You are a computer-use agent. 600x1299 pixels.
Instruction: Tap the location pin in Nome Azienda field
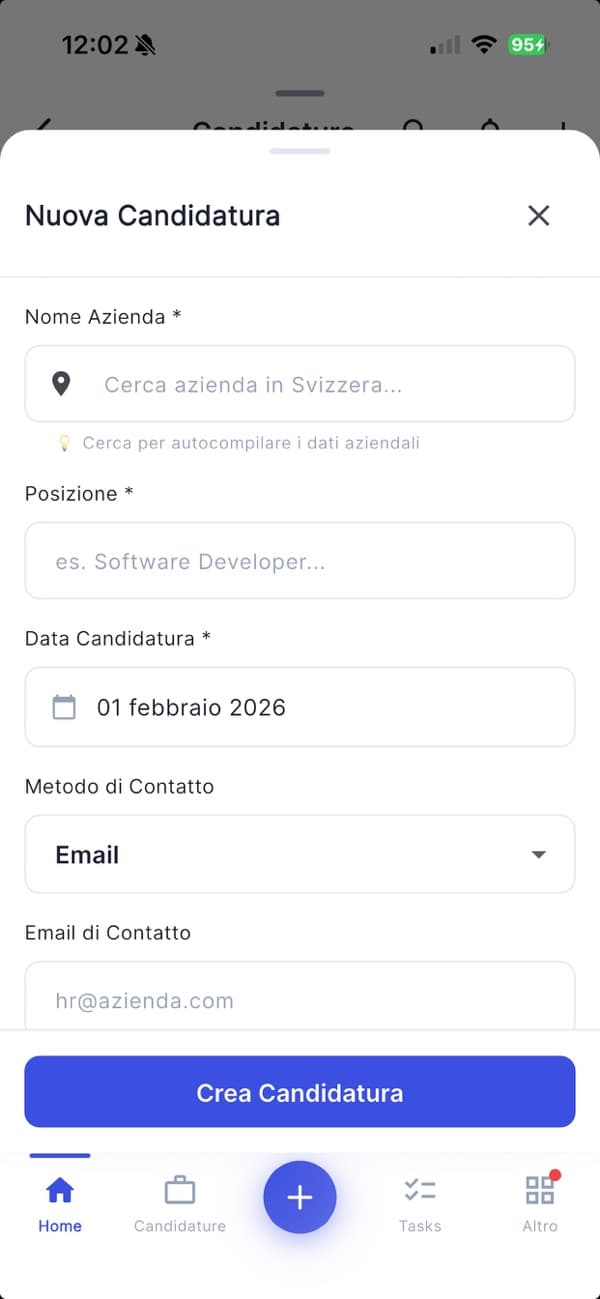tap(60, 384)
